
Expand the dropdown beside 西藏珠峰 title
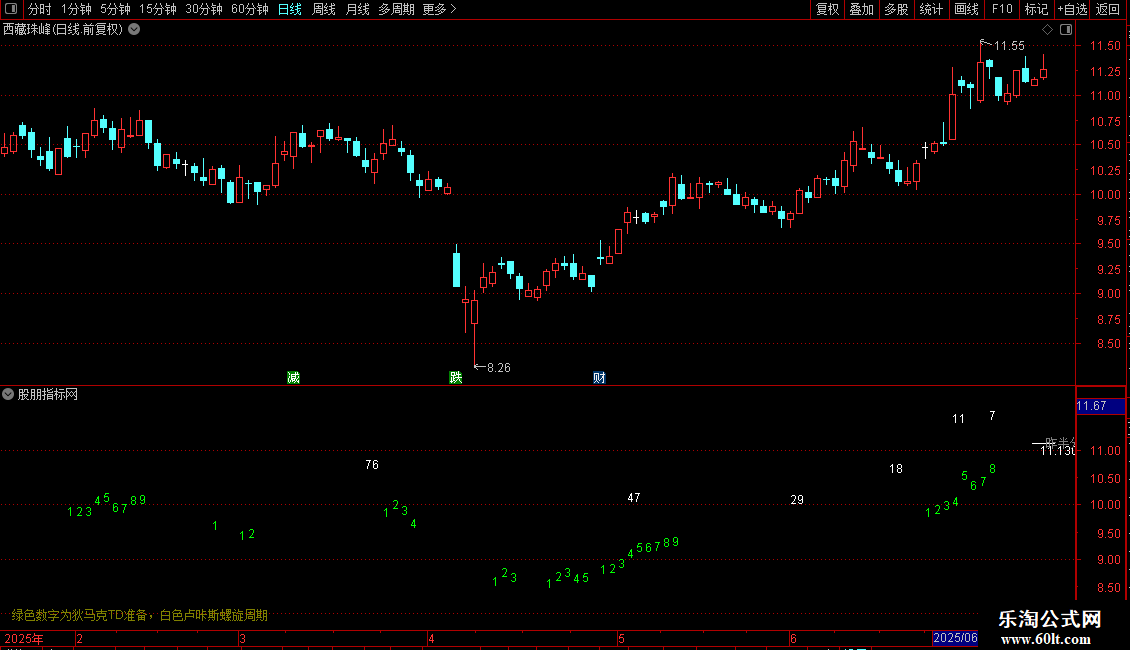tap(134, 30)
